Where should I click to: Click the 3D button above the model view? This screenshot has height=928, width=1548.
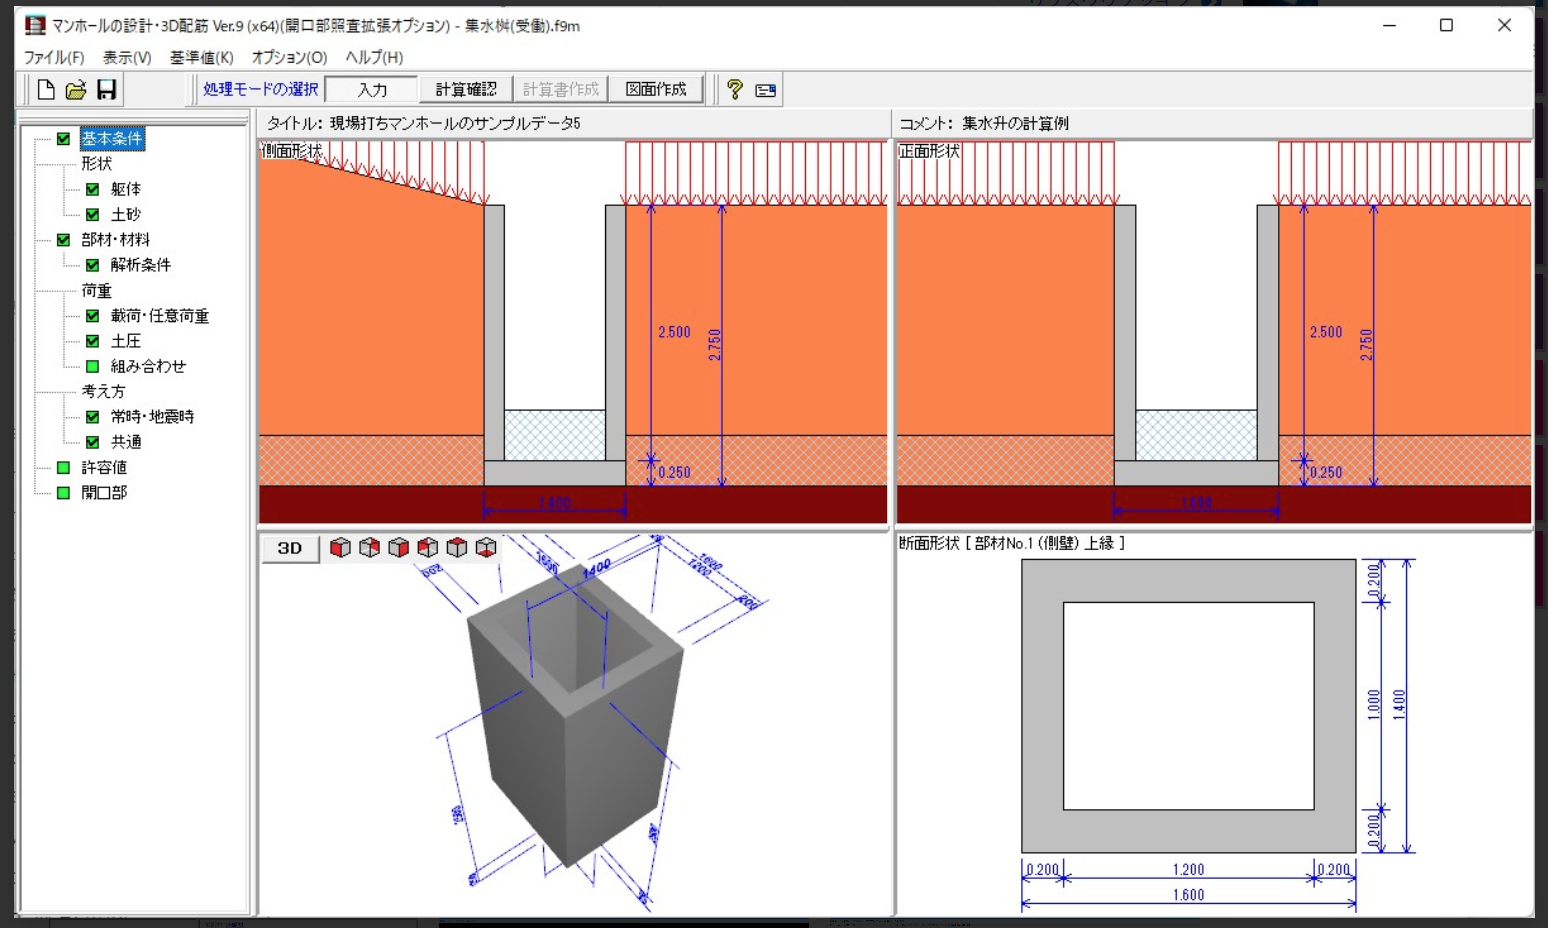coord(290,548)
